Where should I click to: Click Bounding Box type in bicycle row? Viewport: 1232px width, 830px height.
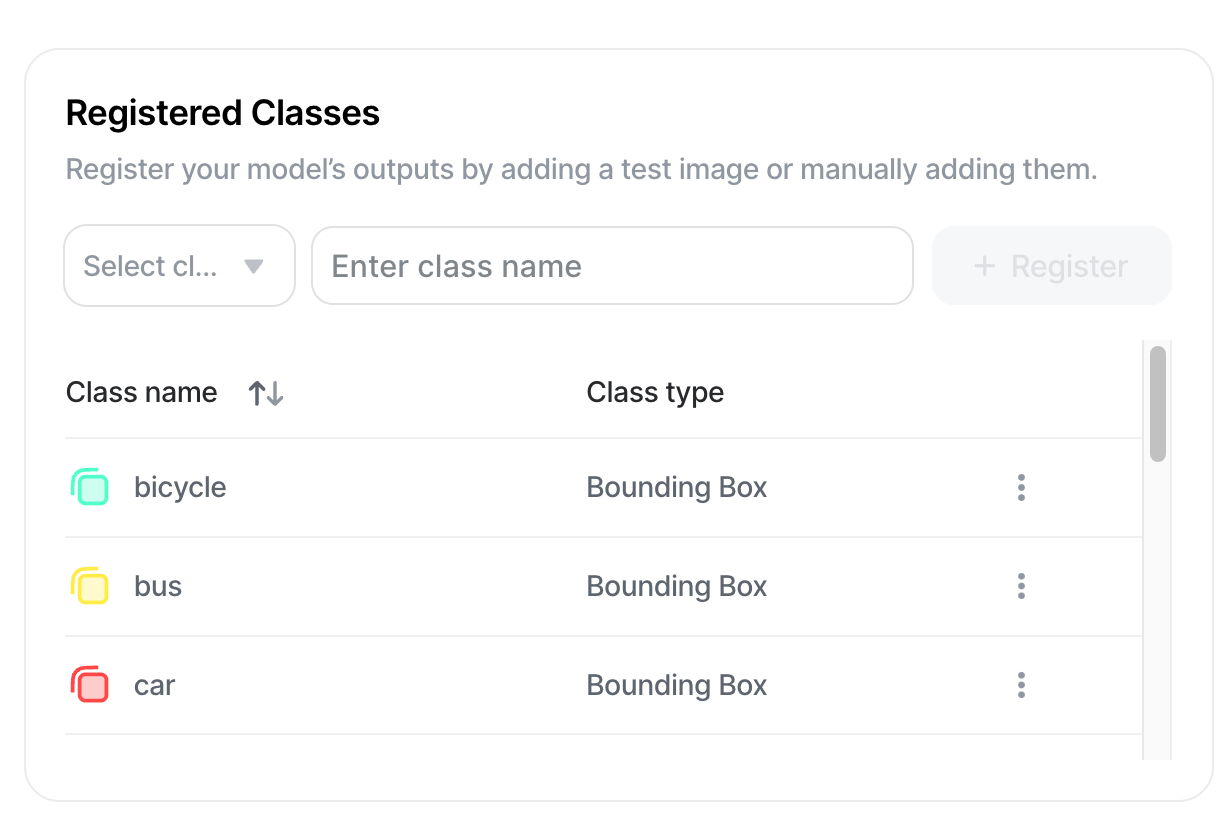tap(677, 488)
